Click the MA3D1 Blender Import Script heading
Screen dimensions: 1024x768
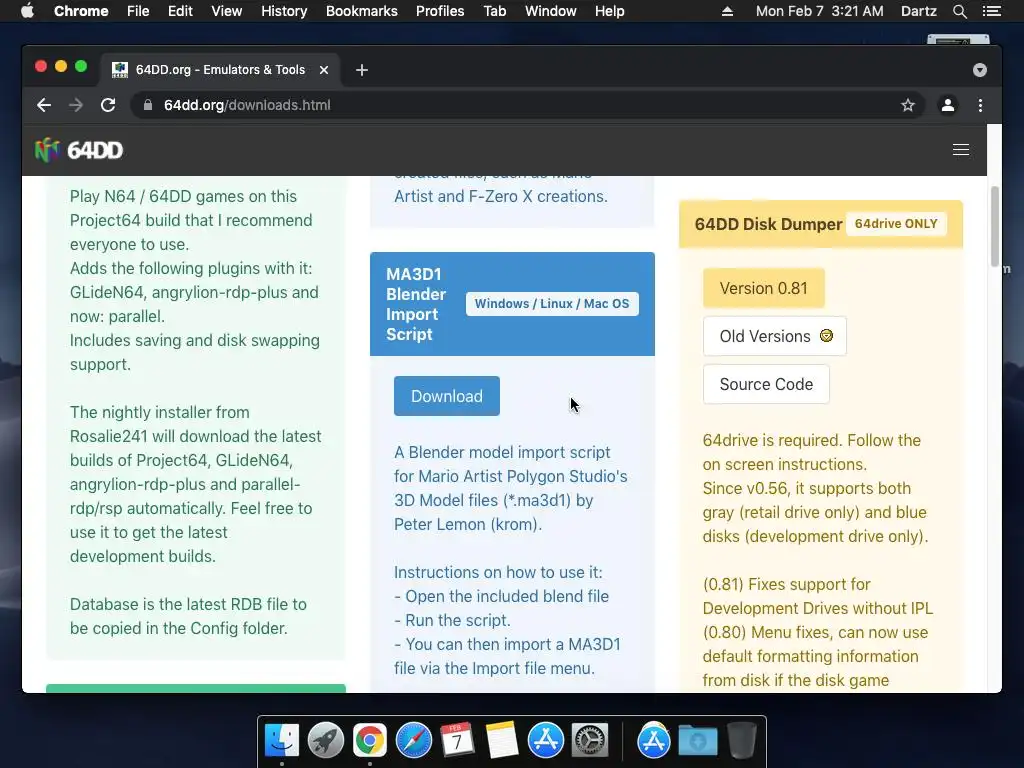(416, 304)
